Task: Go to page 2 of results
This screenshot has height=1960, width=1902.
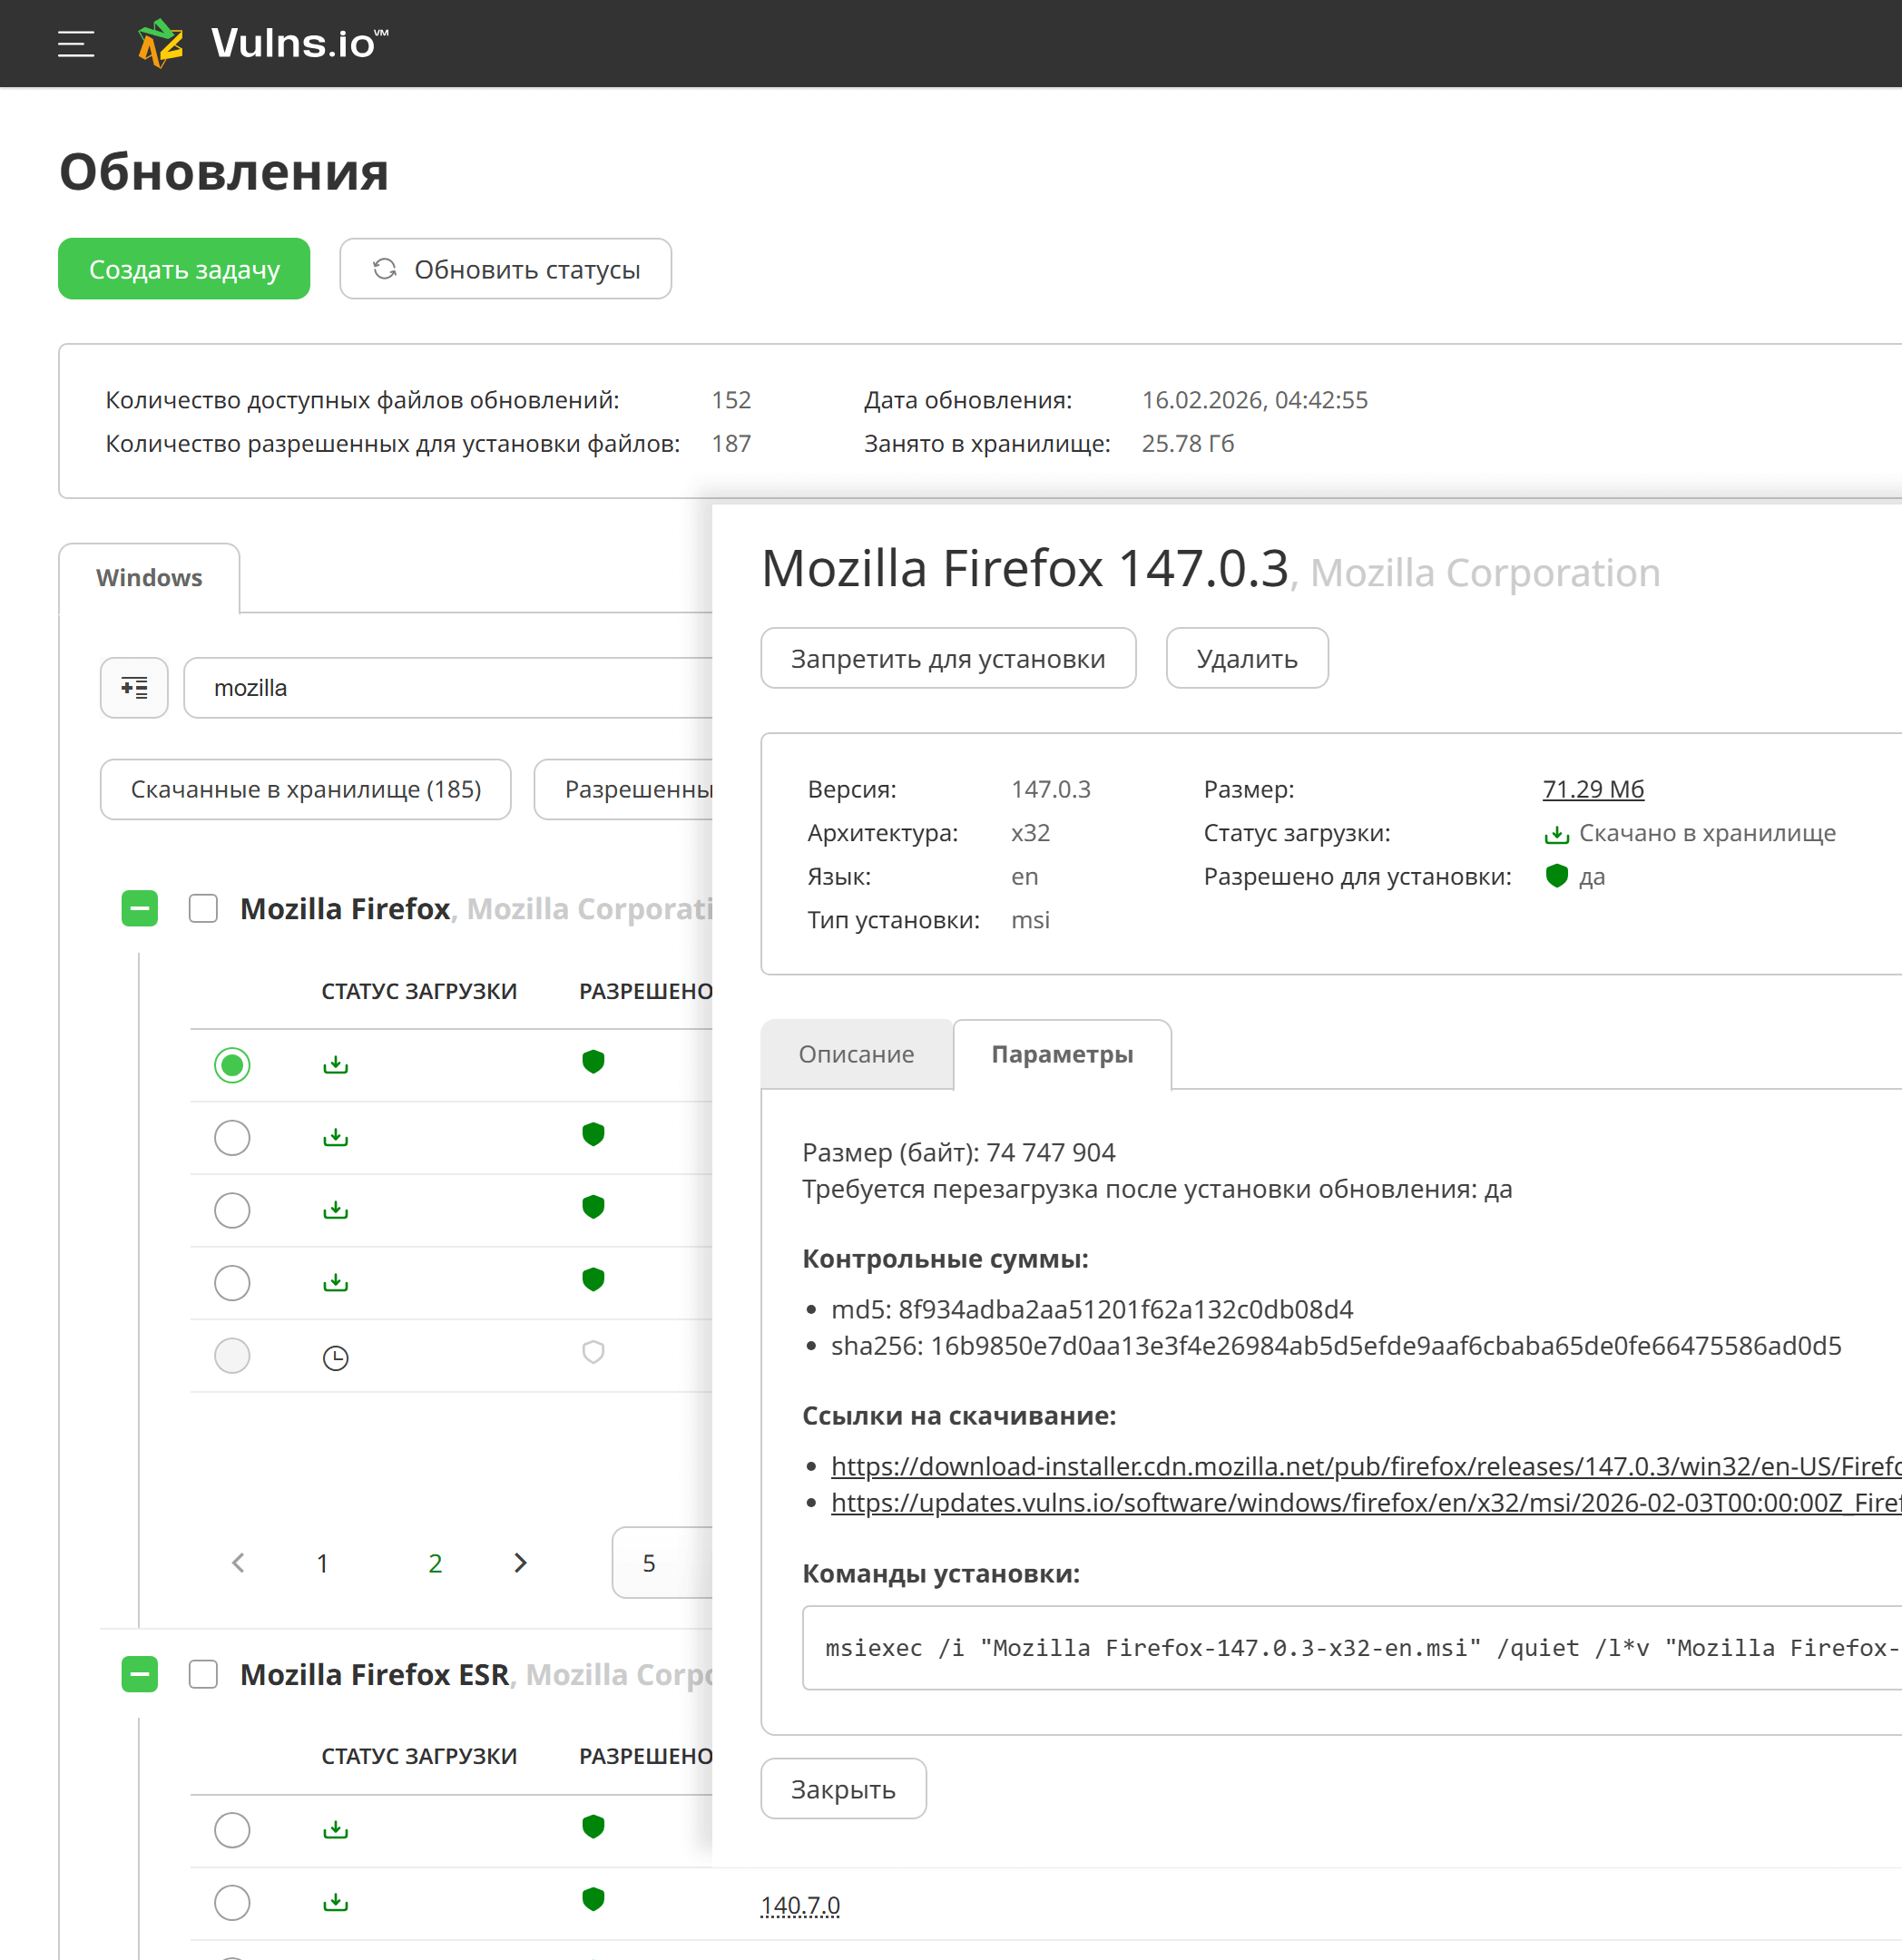Action: (435, 1563)
